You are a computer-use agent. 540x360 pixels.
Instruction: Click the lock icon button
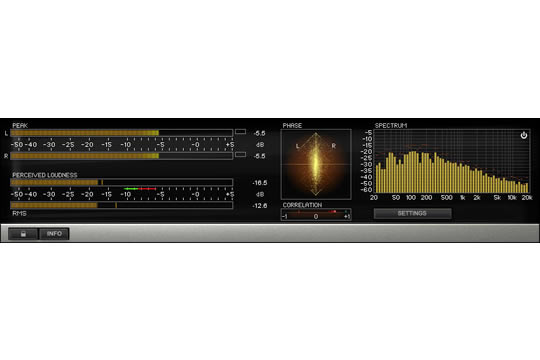(x=23, y=234)
